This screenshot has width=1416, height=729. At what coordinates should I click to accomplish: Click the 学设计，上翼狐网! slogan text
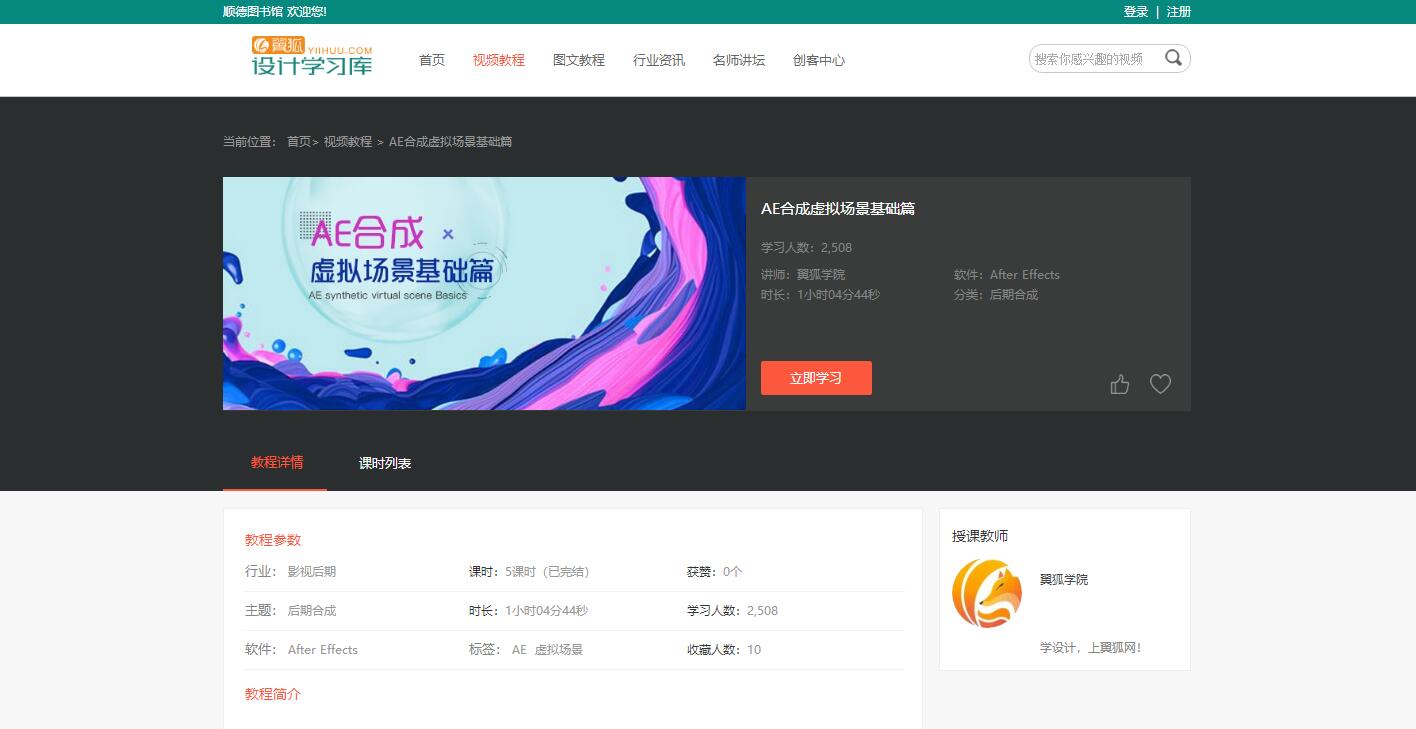[x=1090, y=648]
